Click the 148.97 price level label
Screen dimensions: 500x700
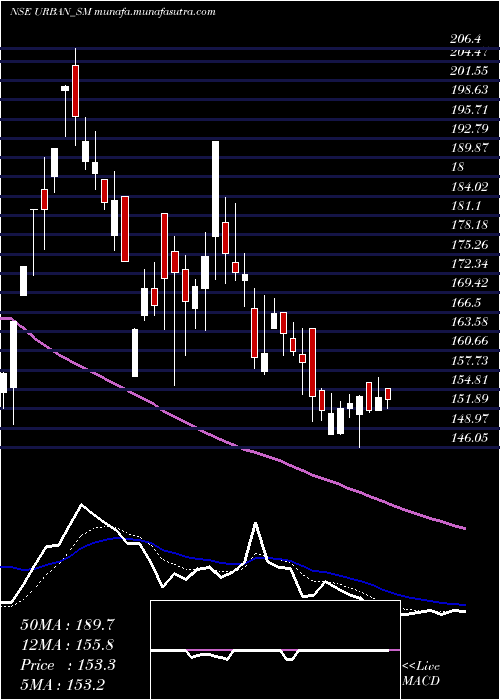coord(469,418)
